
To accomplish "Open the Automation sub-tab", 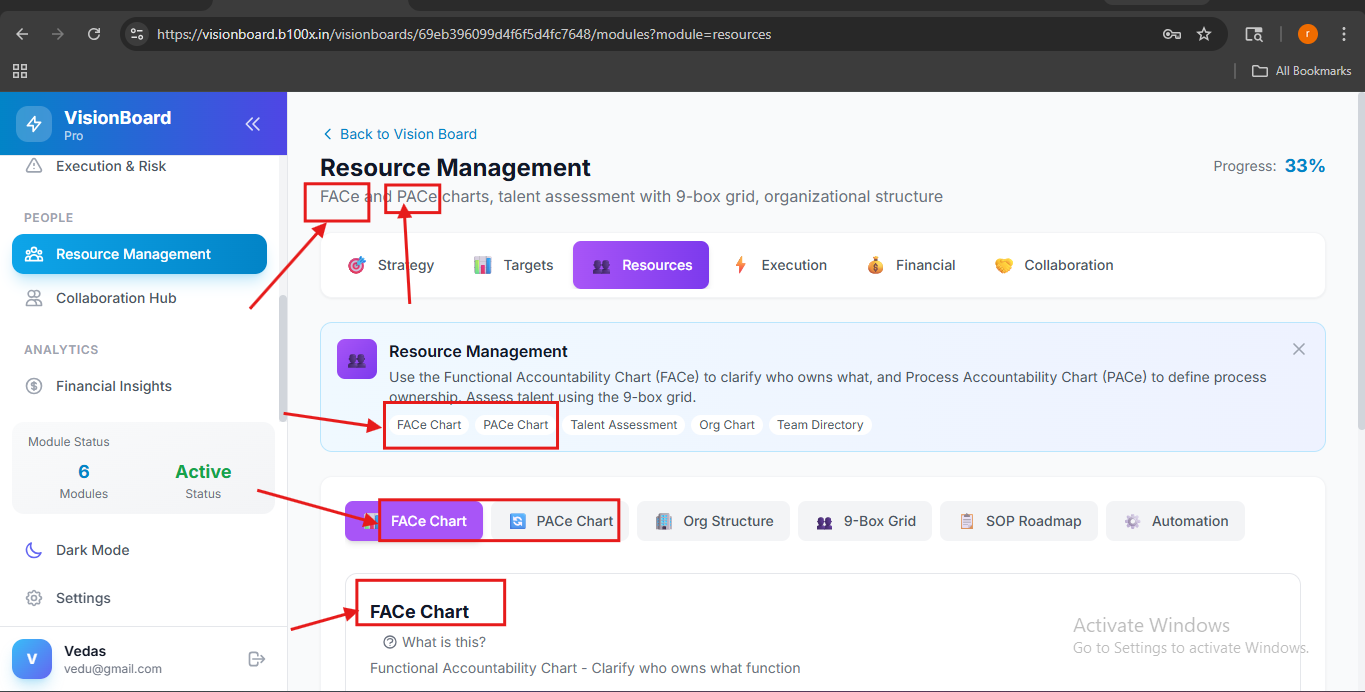I will pos(1175,521).
